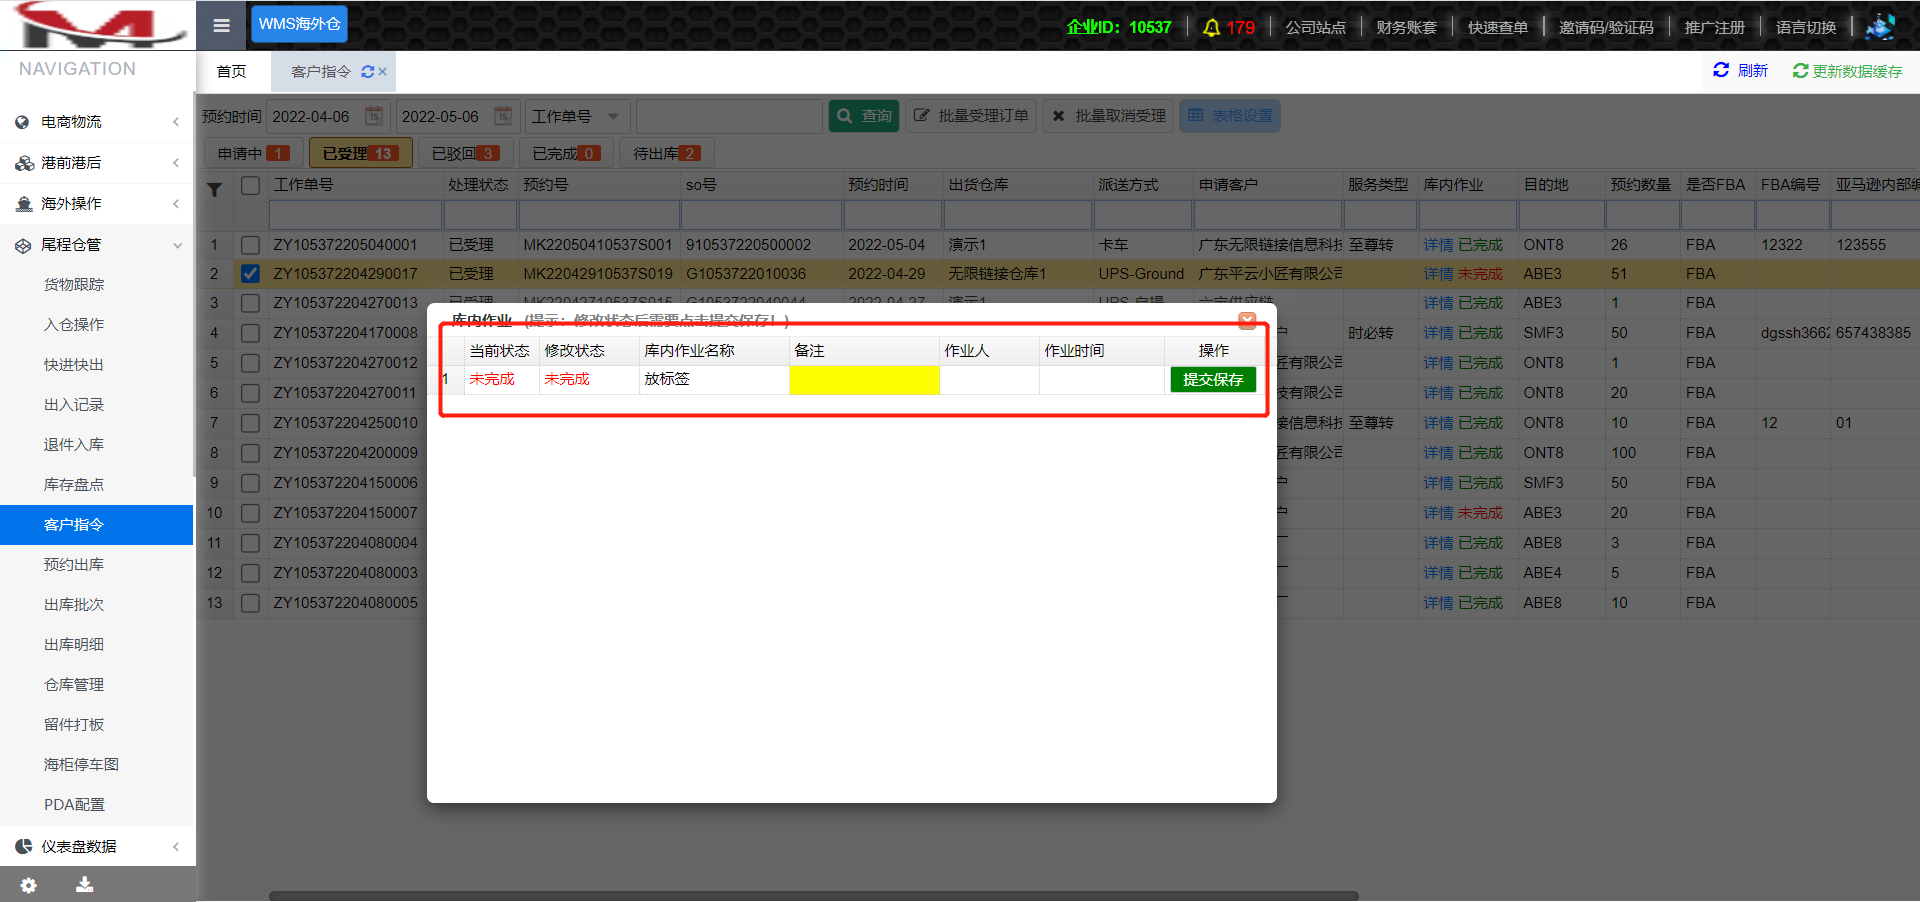Click the settings gear icon in sidebar
This screenshot has height=902, width=1920.
[28, 885]
